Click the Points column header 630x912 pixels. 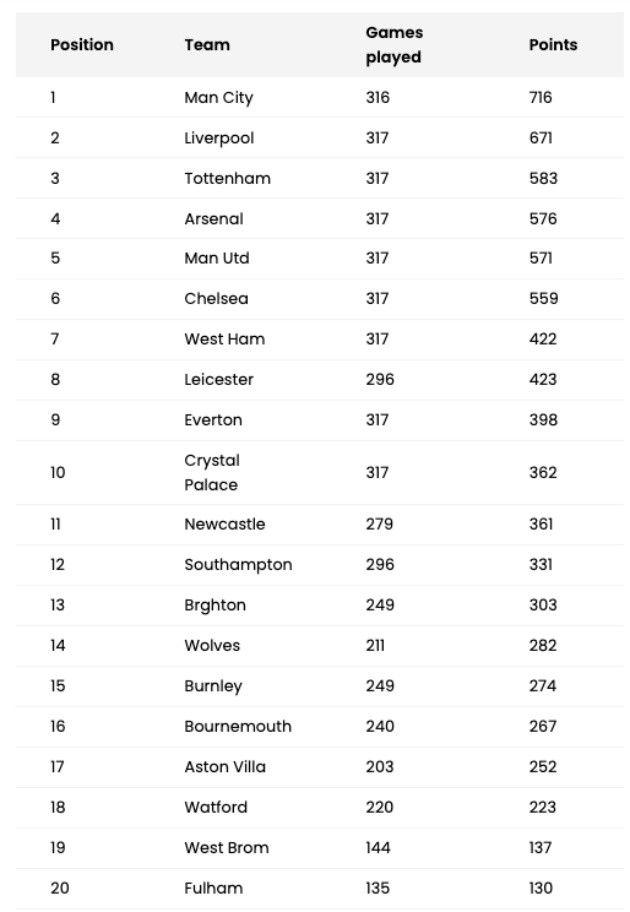(x=553, y=45)
